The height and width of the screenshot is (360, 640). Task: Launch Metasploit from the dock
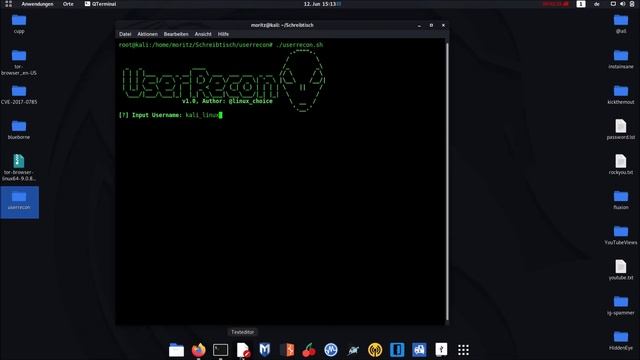[264, 350]
